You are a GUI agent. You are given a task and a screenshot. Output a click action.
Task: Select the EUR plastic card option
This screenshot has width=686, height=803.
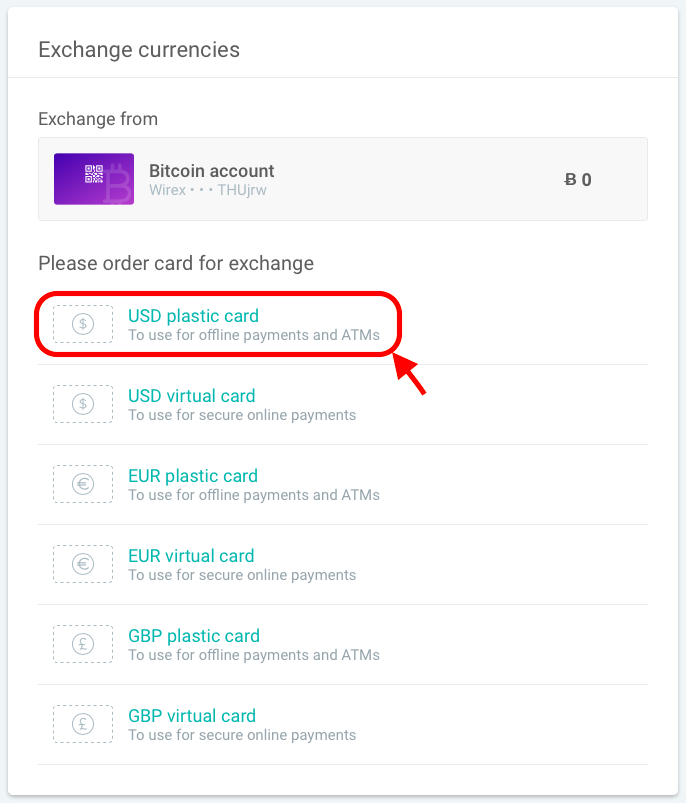click(x=192, y=476)
